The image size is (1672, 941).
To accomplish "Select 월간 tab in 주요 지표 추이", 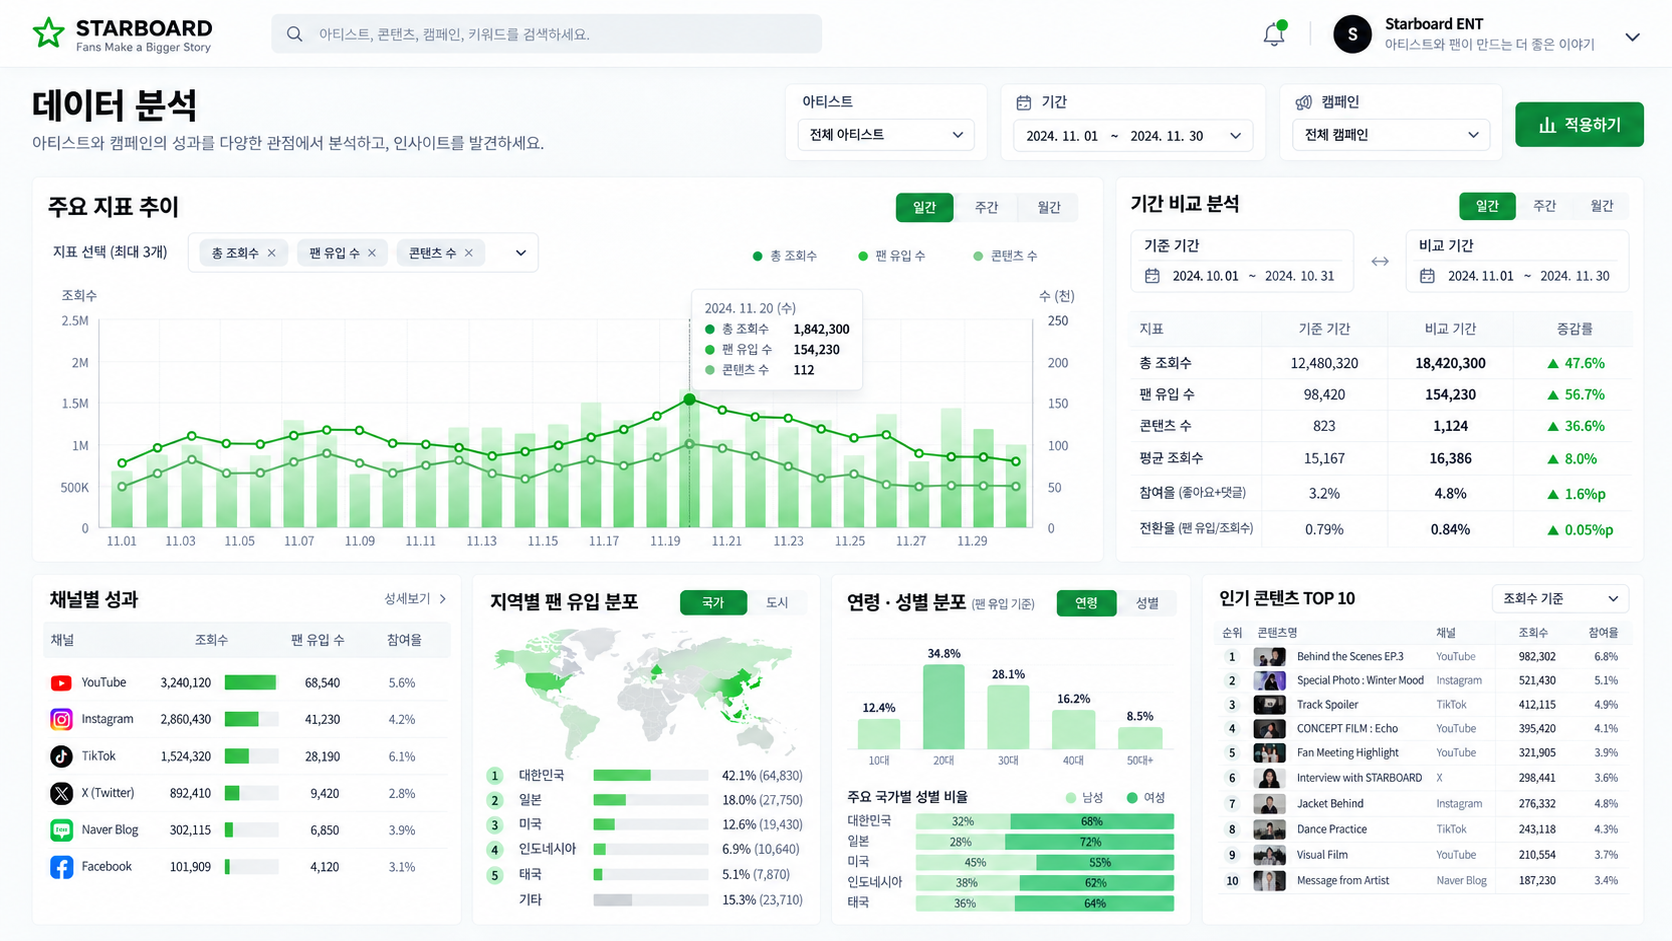I will coord(1048,207).
